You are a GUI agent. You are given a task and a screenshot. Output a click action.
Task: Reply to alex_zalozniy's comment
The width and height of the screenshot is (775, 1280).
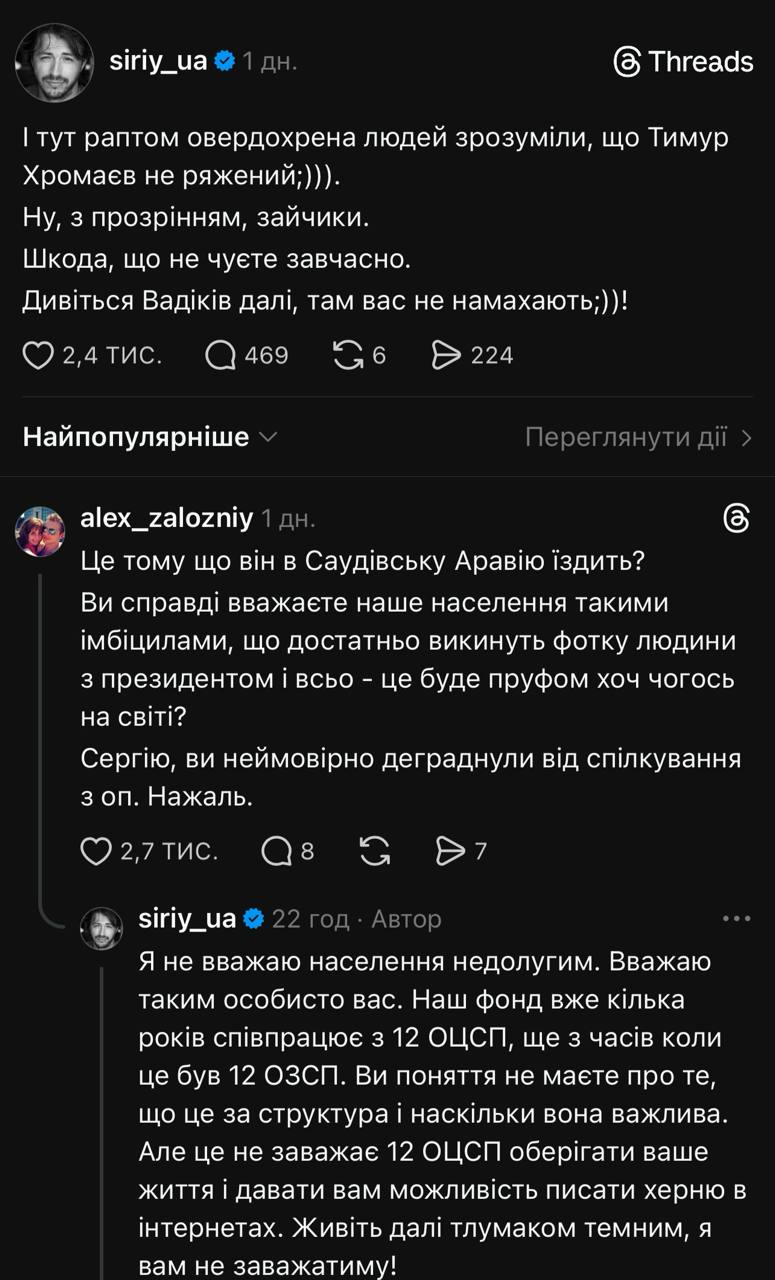coord(275,851)
